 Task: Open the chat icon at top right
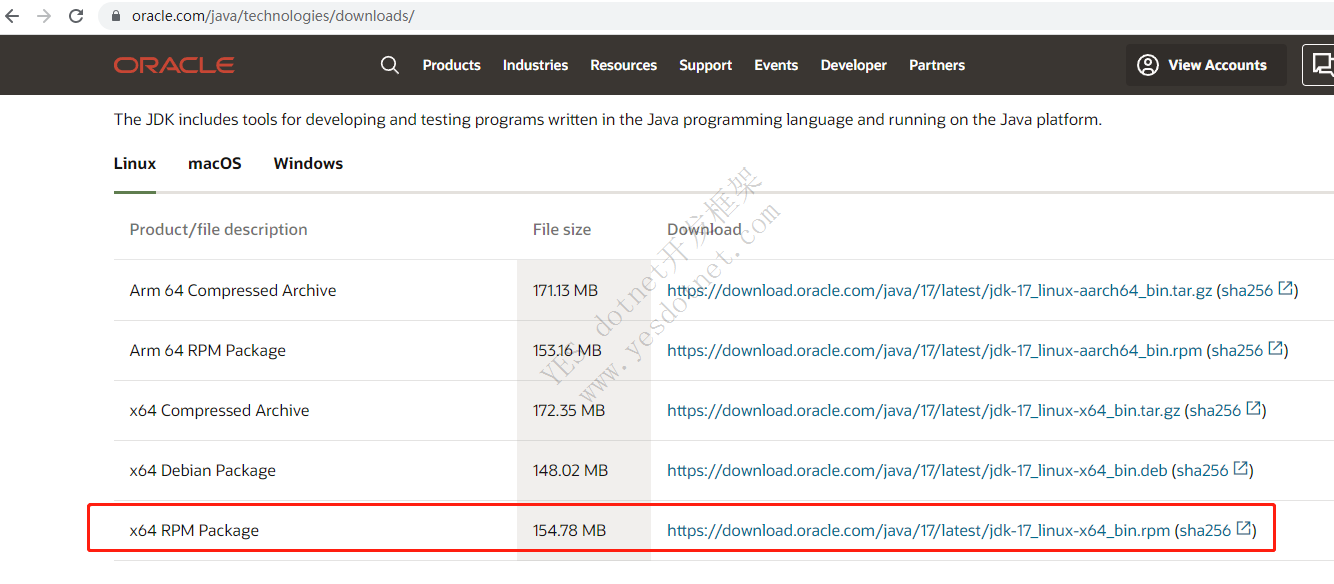tap(1320, 65)
